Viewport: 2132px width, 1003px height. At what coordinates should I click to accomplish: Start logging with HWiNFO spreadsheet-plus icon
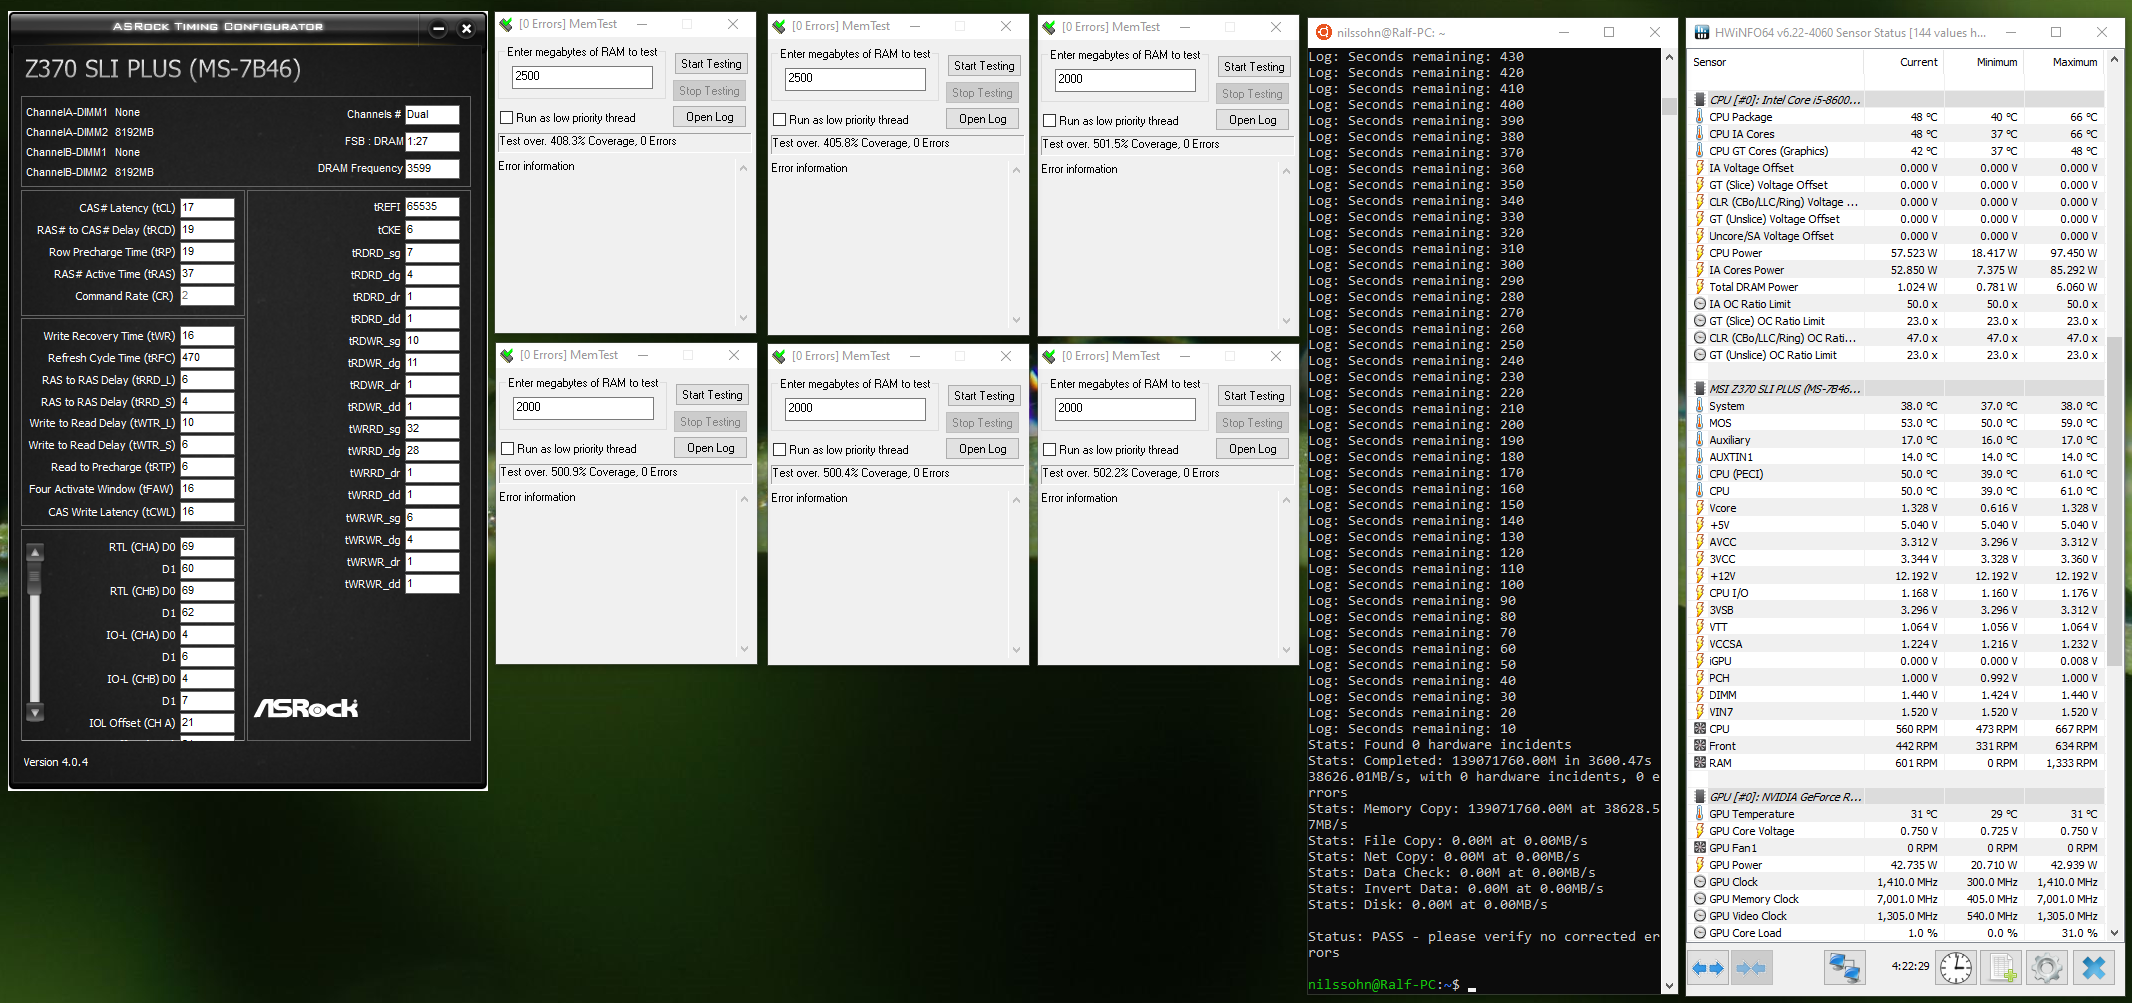(x=2002, y=967)
